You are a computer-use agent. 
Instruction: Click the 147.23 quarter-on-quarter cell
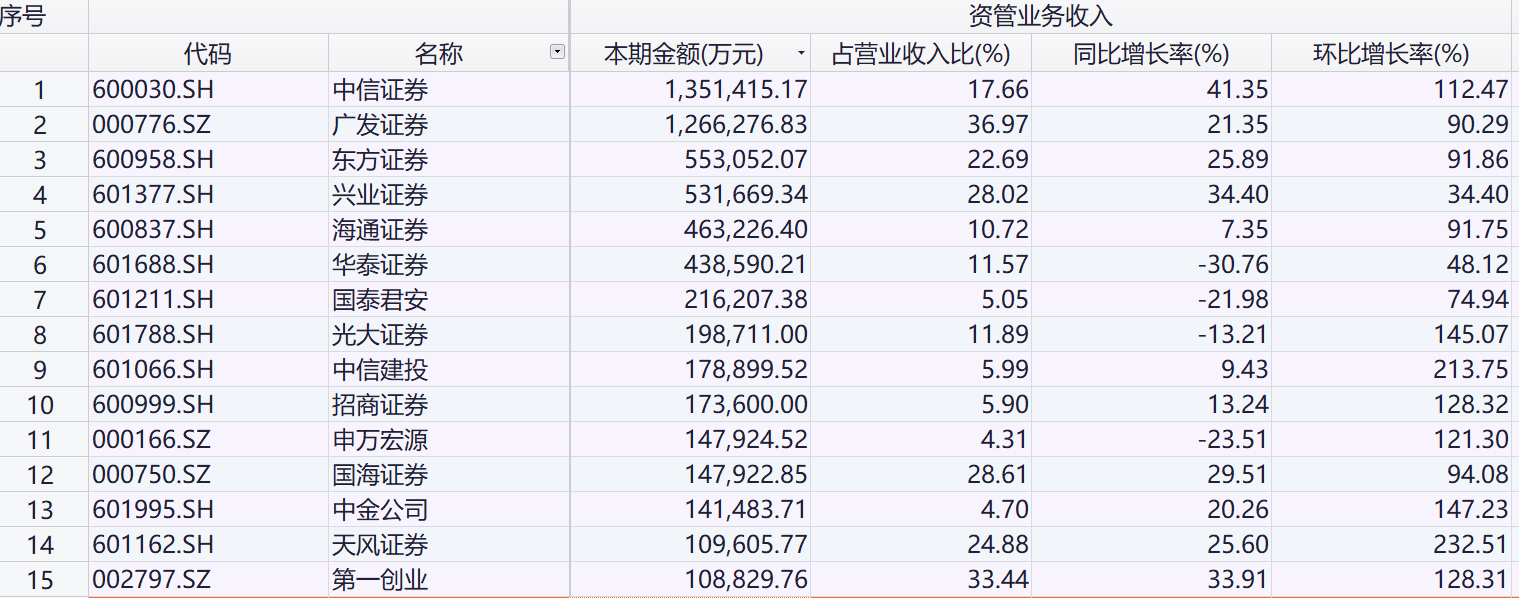[1391, 510]
